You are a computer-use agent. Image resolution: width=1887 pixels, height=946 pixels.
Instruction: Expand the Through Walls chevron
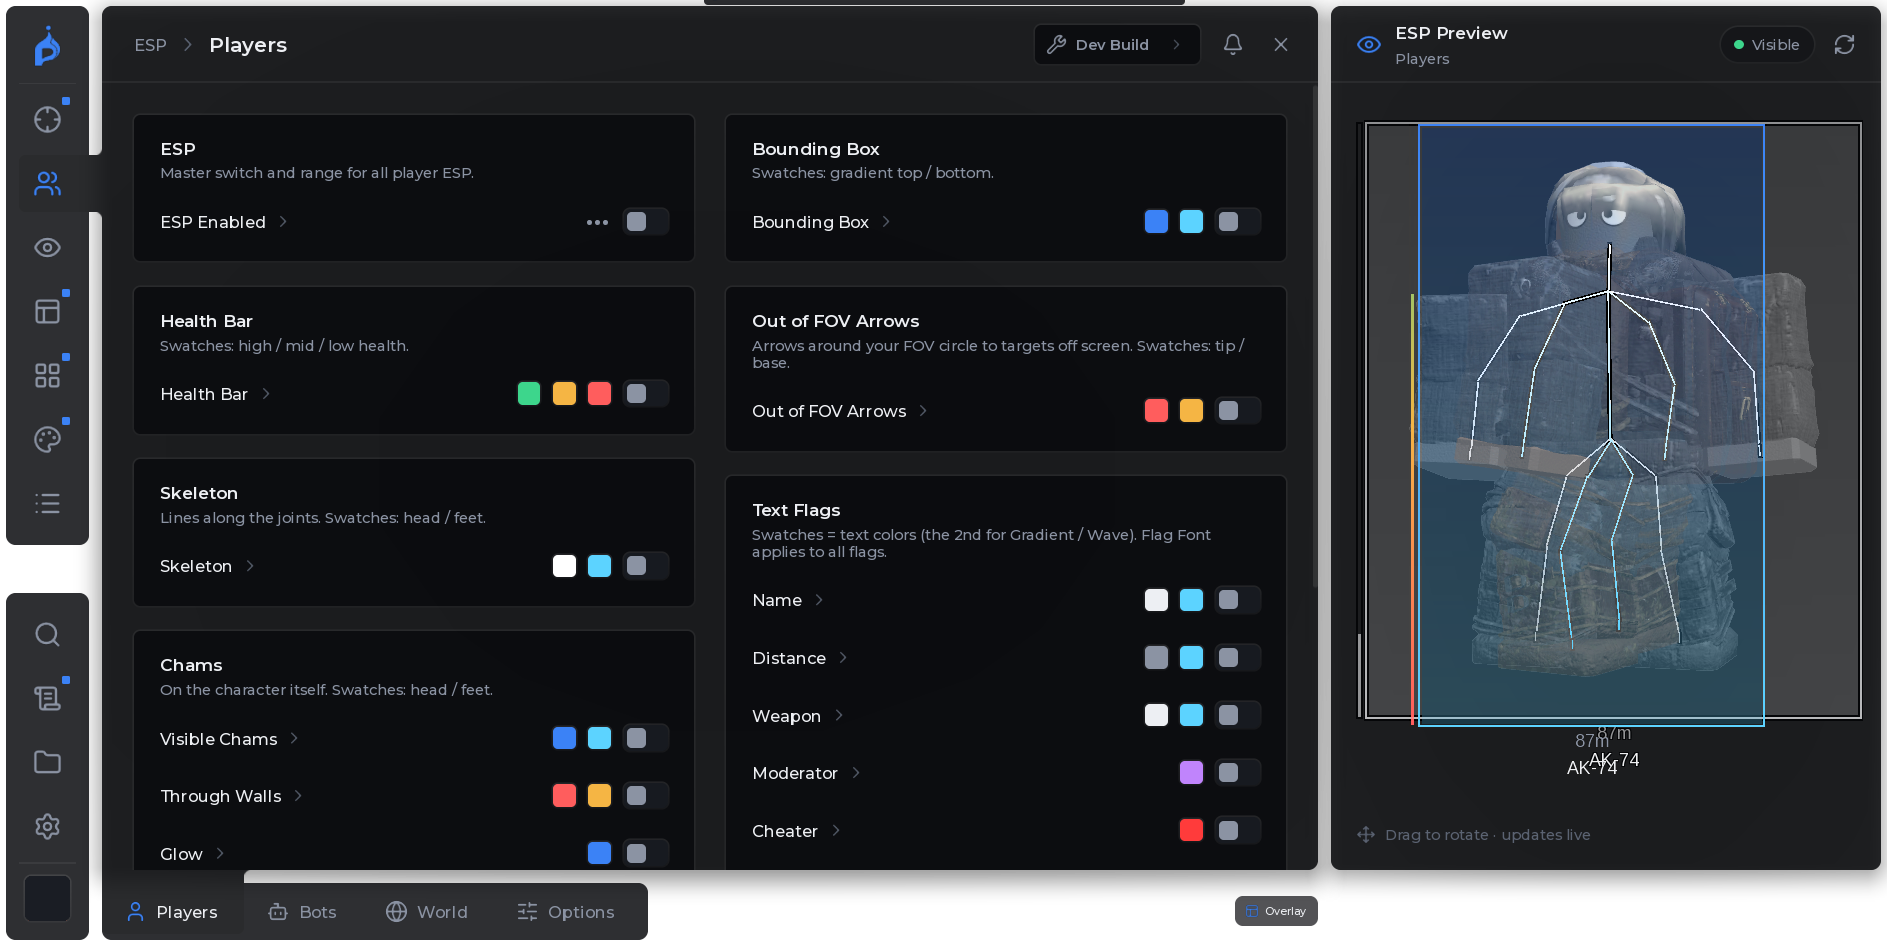pyautogui.click(x=298, y=796)
